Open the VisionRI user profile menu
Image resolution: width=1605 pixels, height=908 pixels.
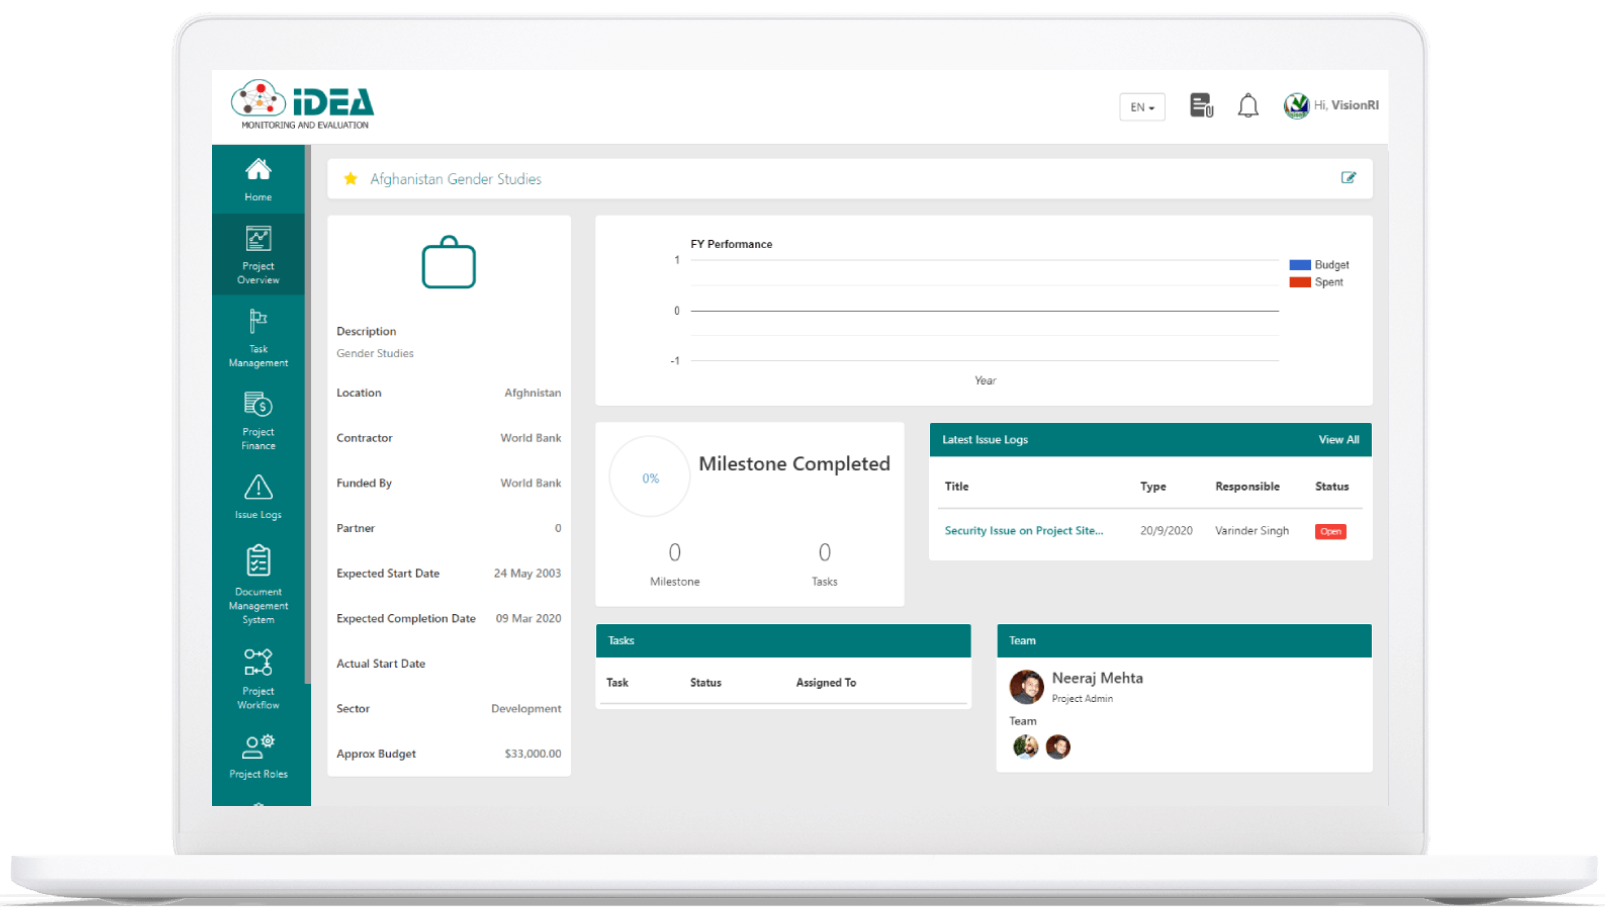pyautogui.click(x=1331, y=105)
